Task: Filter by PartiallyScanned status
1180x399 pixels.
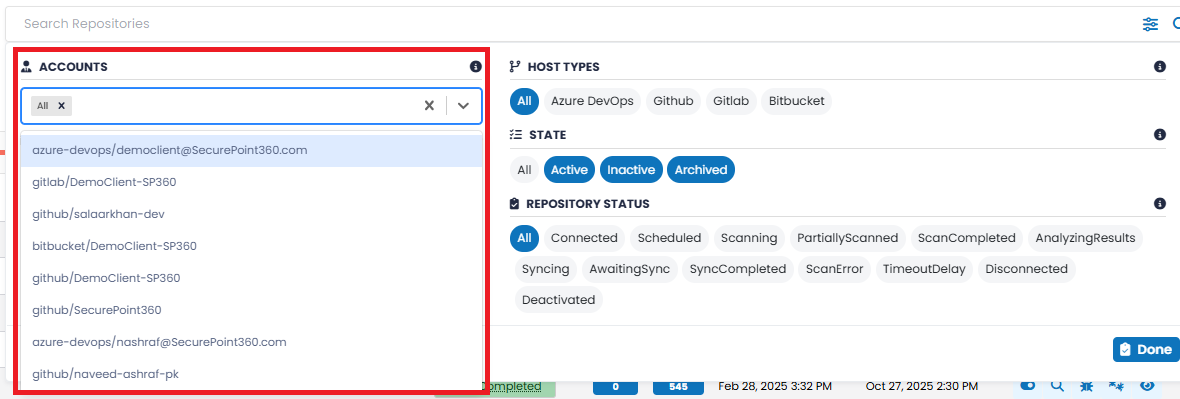Action: click(847, 239)
